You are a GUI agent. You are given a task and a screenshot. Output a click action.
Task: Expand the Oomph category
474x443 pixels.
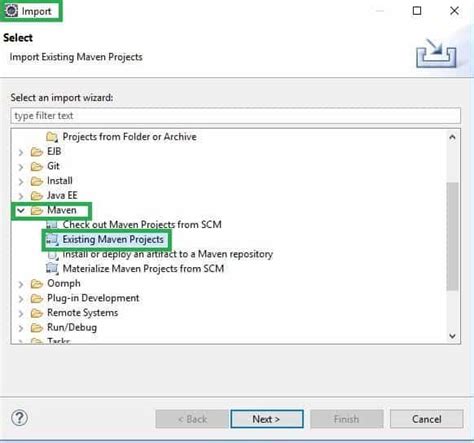point(21,284)
